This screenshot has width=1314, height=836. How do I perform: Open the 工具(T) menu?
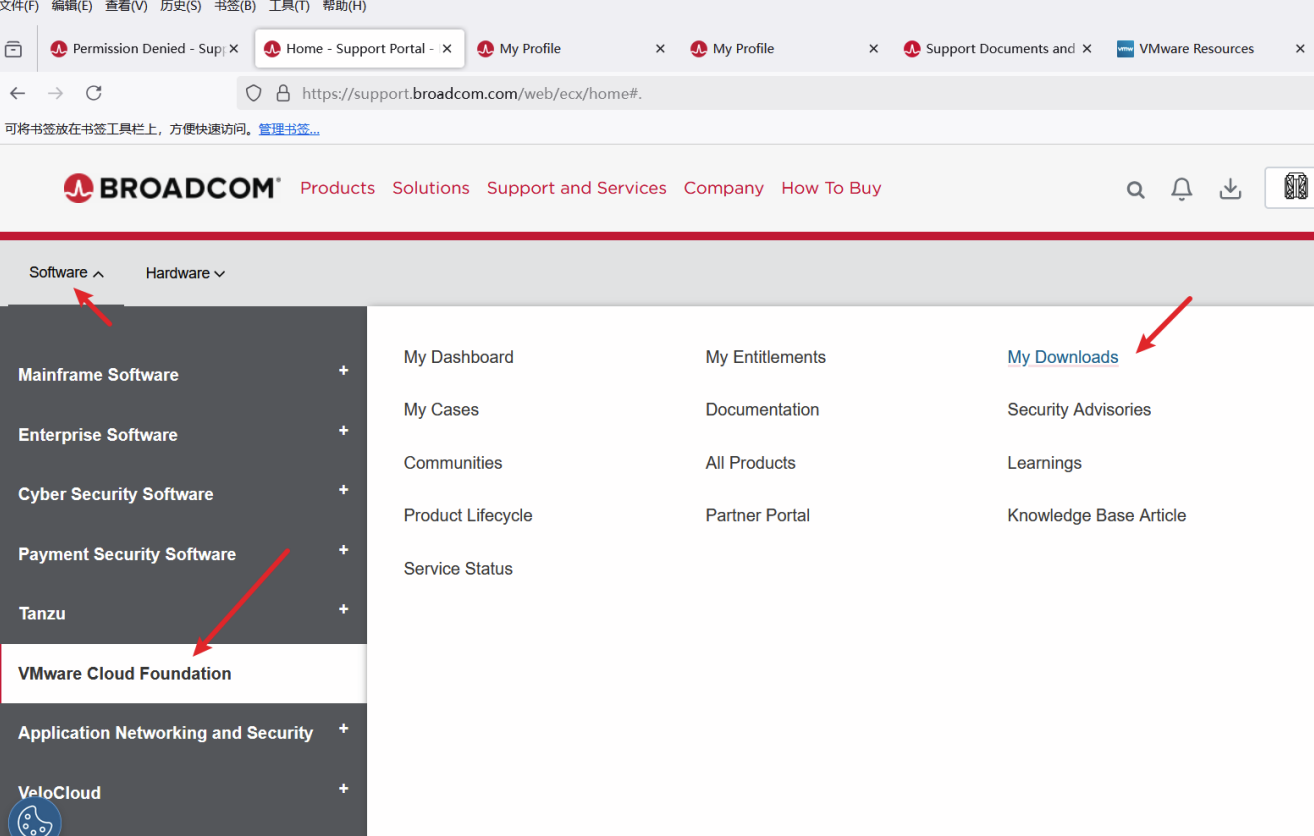click(289, 6)
